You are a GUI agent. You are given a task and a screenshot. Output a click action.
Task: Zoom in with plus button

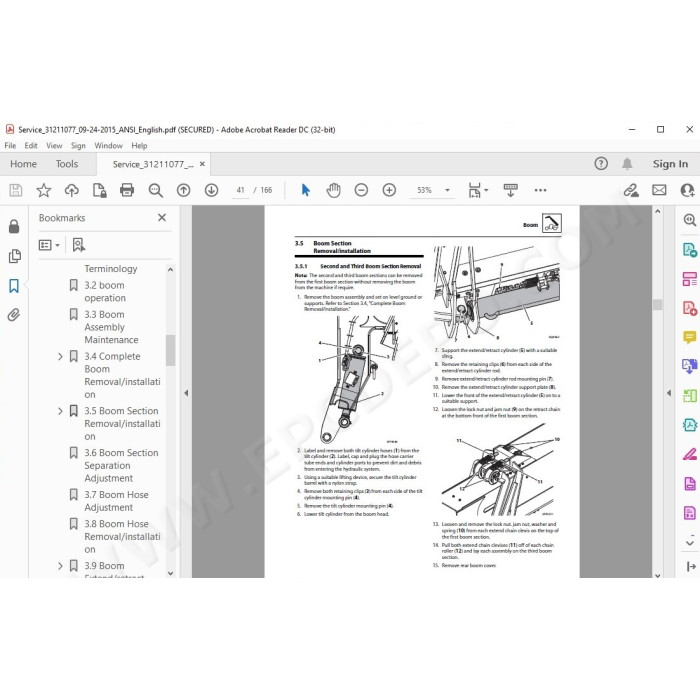pos(389,190)
